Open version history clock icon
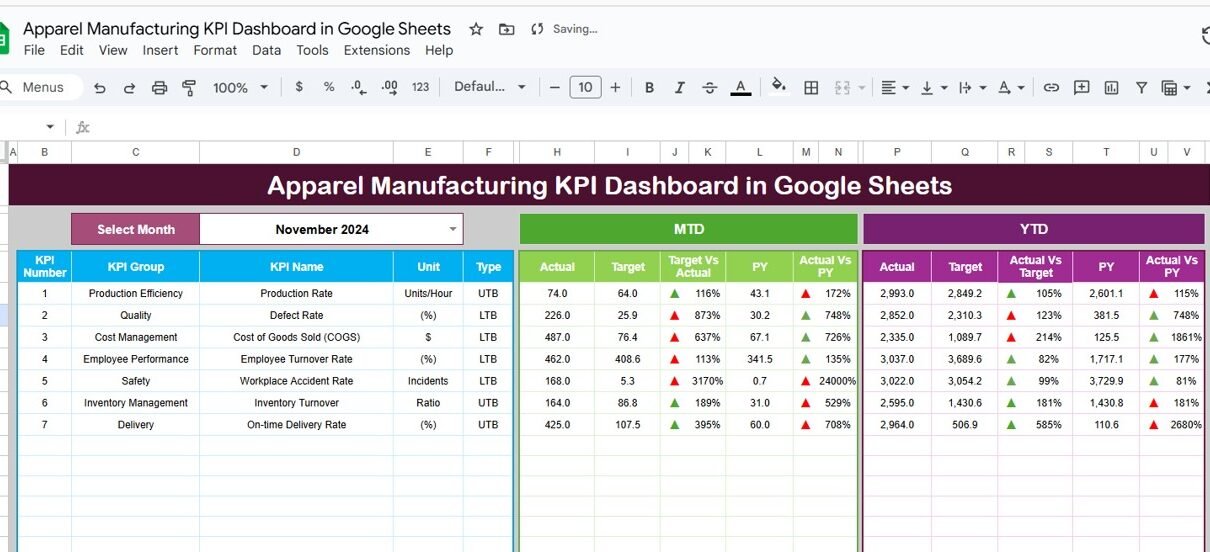This screenshot has width=1210, height=552. coord(1205,36)
